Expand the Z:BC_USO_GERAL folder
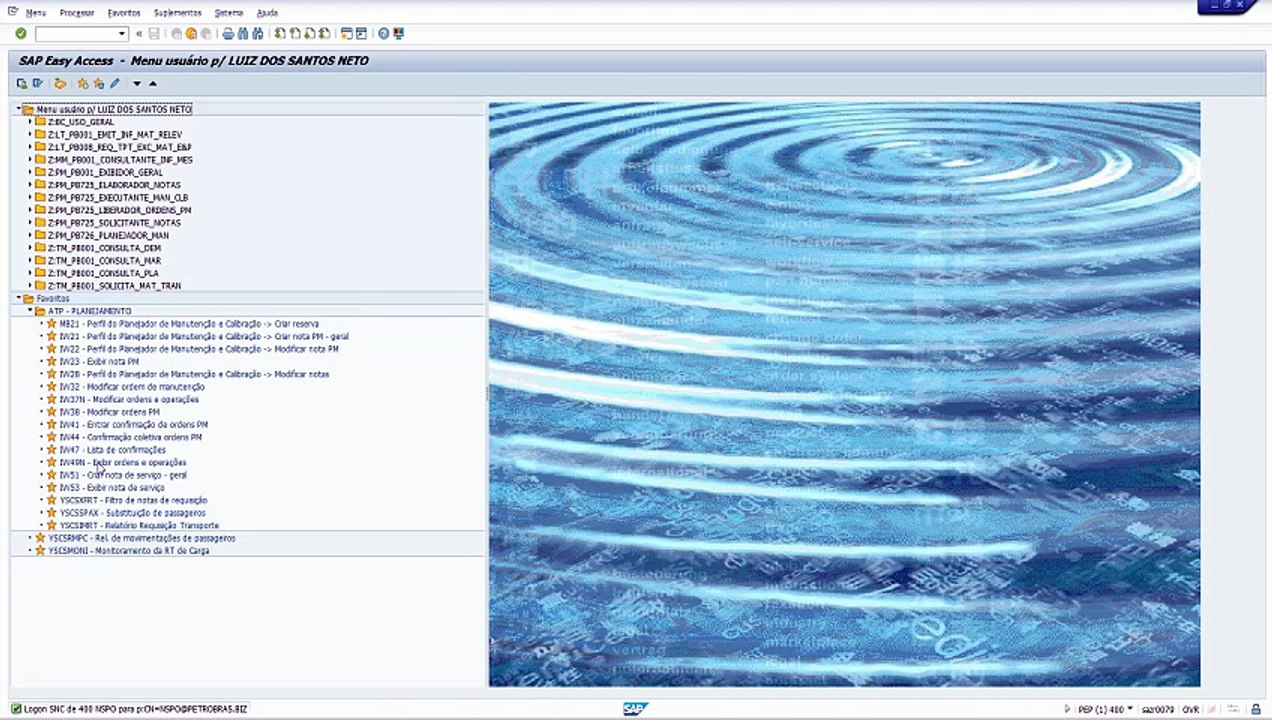Screen dimensions: 1272x720 pyautogui.click(x=29, y=122)
